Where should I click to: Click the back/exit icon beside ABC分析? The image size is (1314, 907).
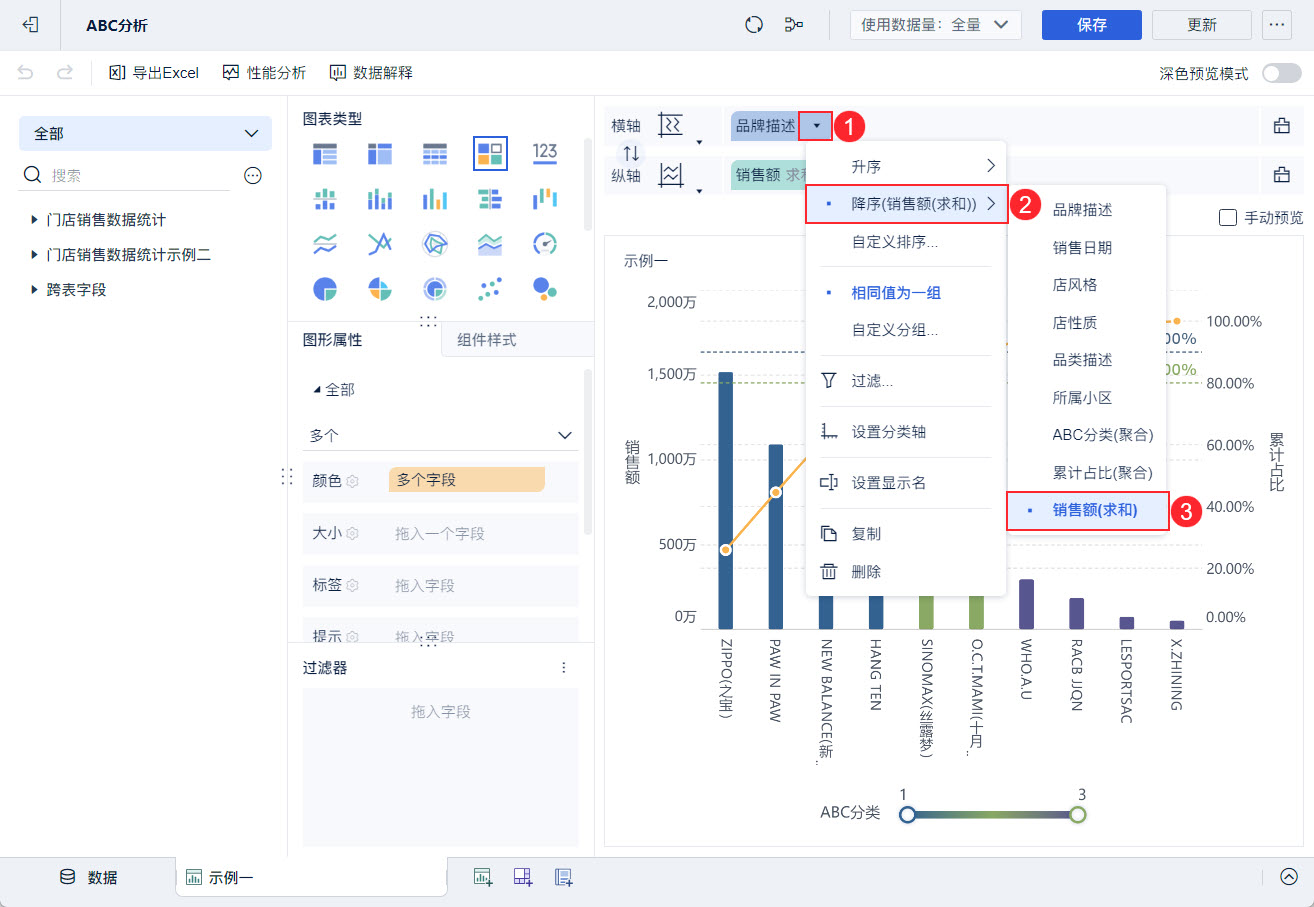point(31,25)
